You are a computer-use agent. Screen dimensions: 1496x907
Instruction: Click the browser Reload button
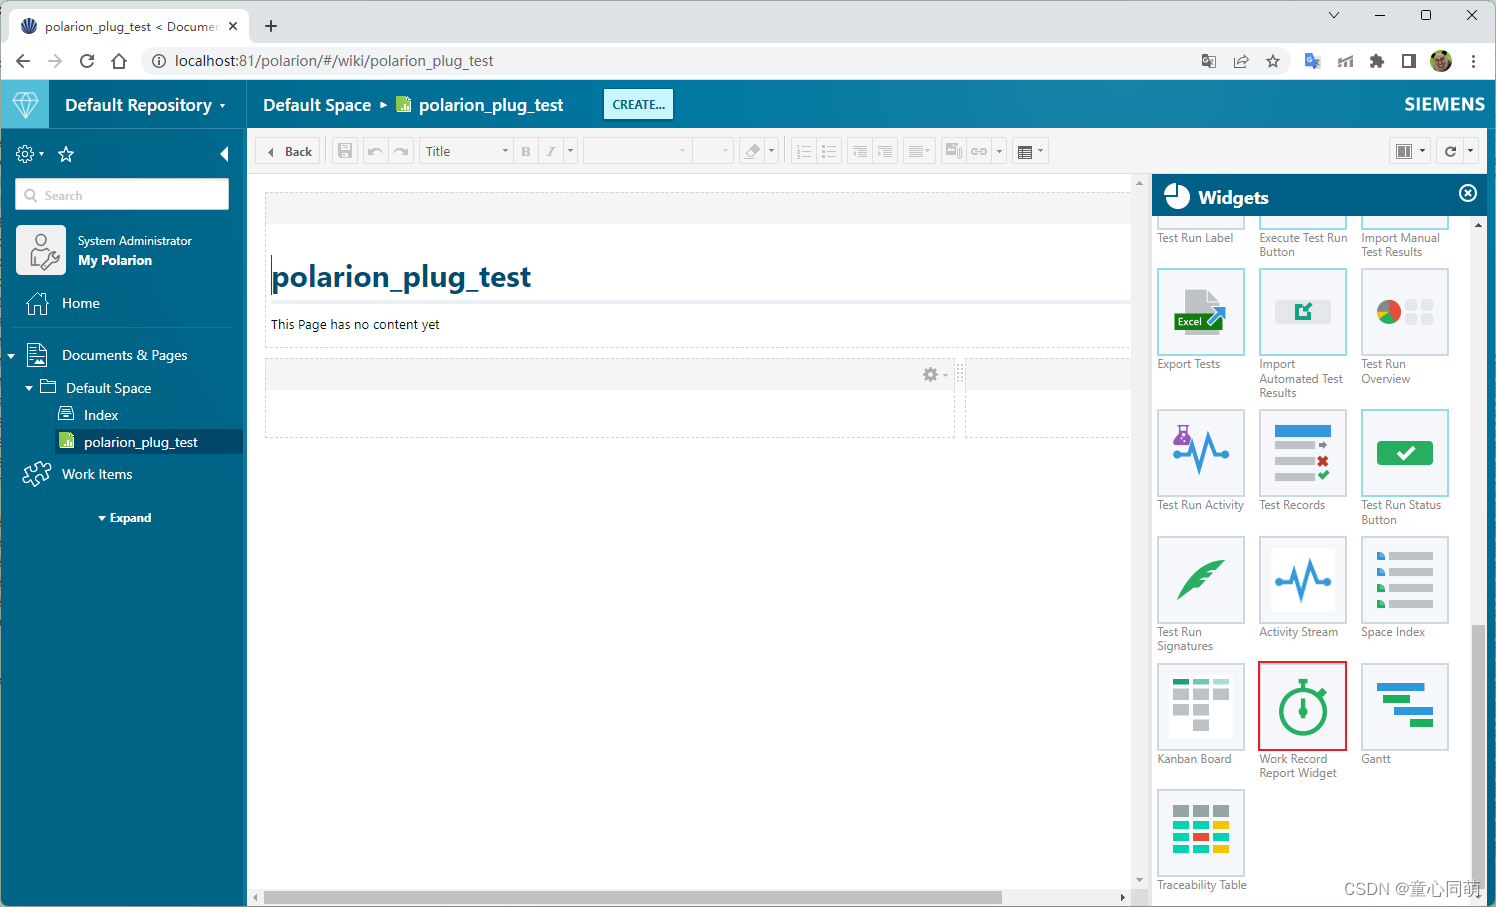(87, 61)
